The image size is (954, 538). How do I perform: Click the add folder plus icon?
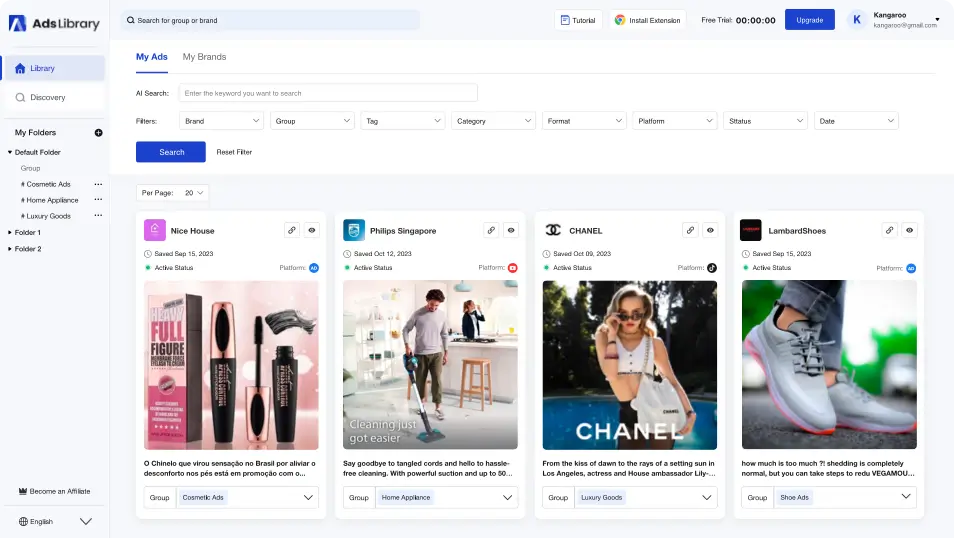98,132
